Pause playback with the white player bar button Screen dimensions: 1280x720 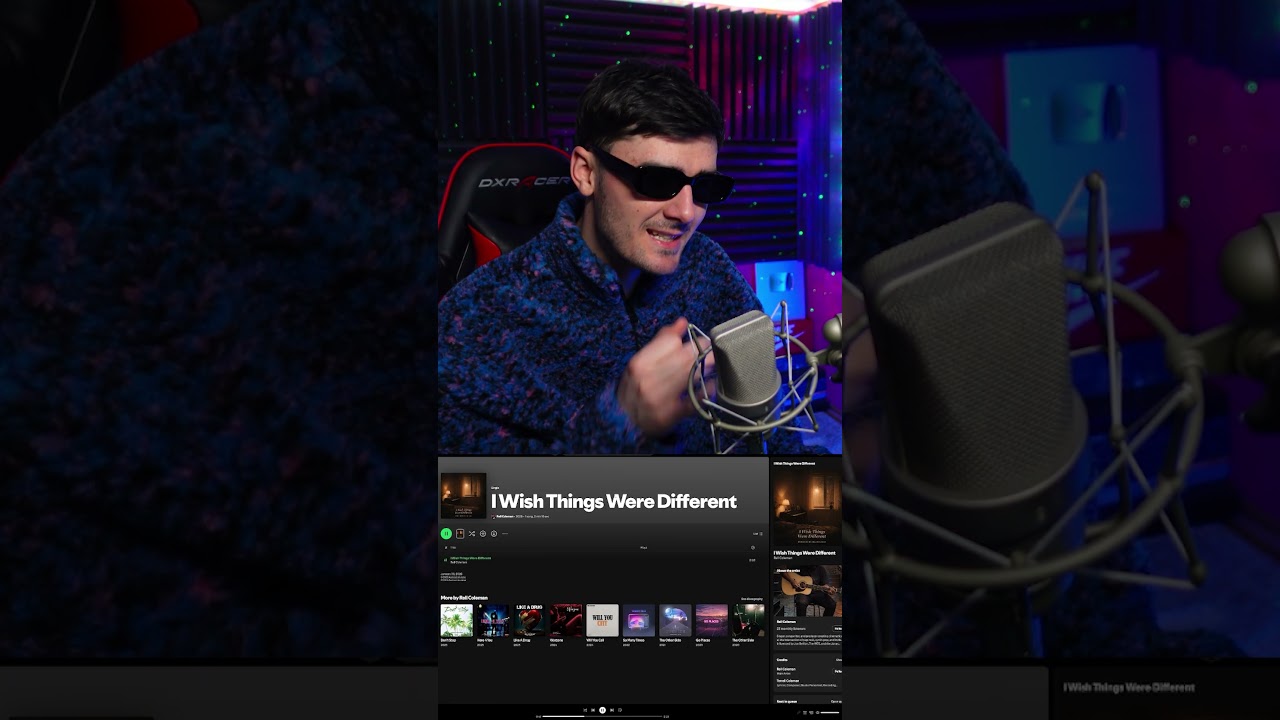602,710
